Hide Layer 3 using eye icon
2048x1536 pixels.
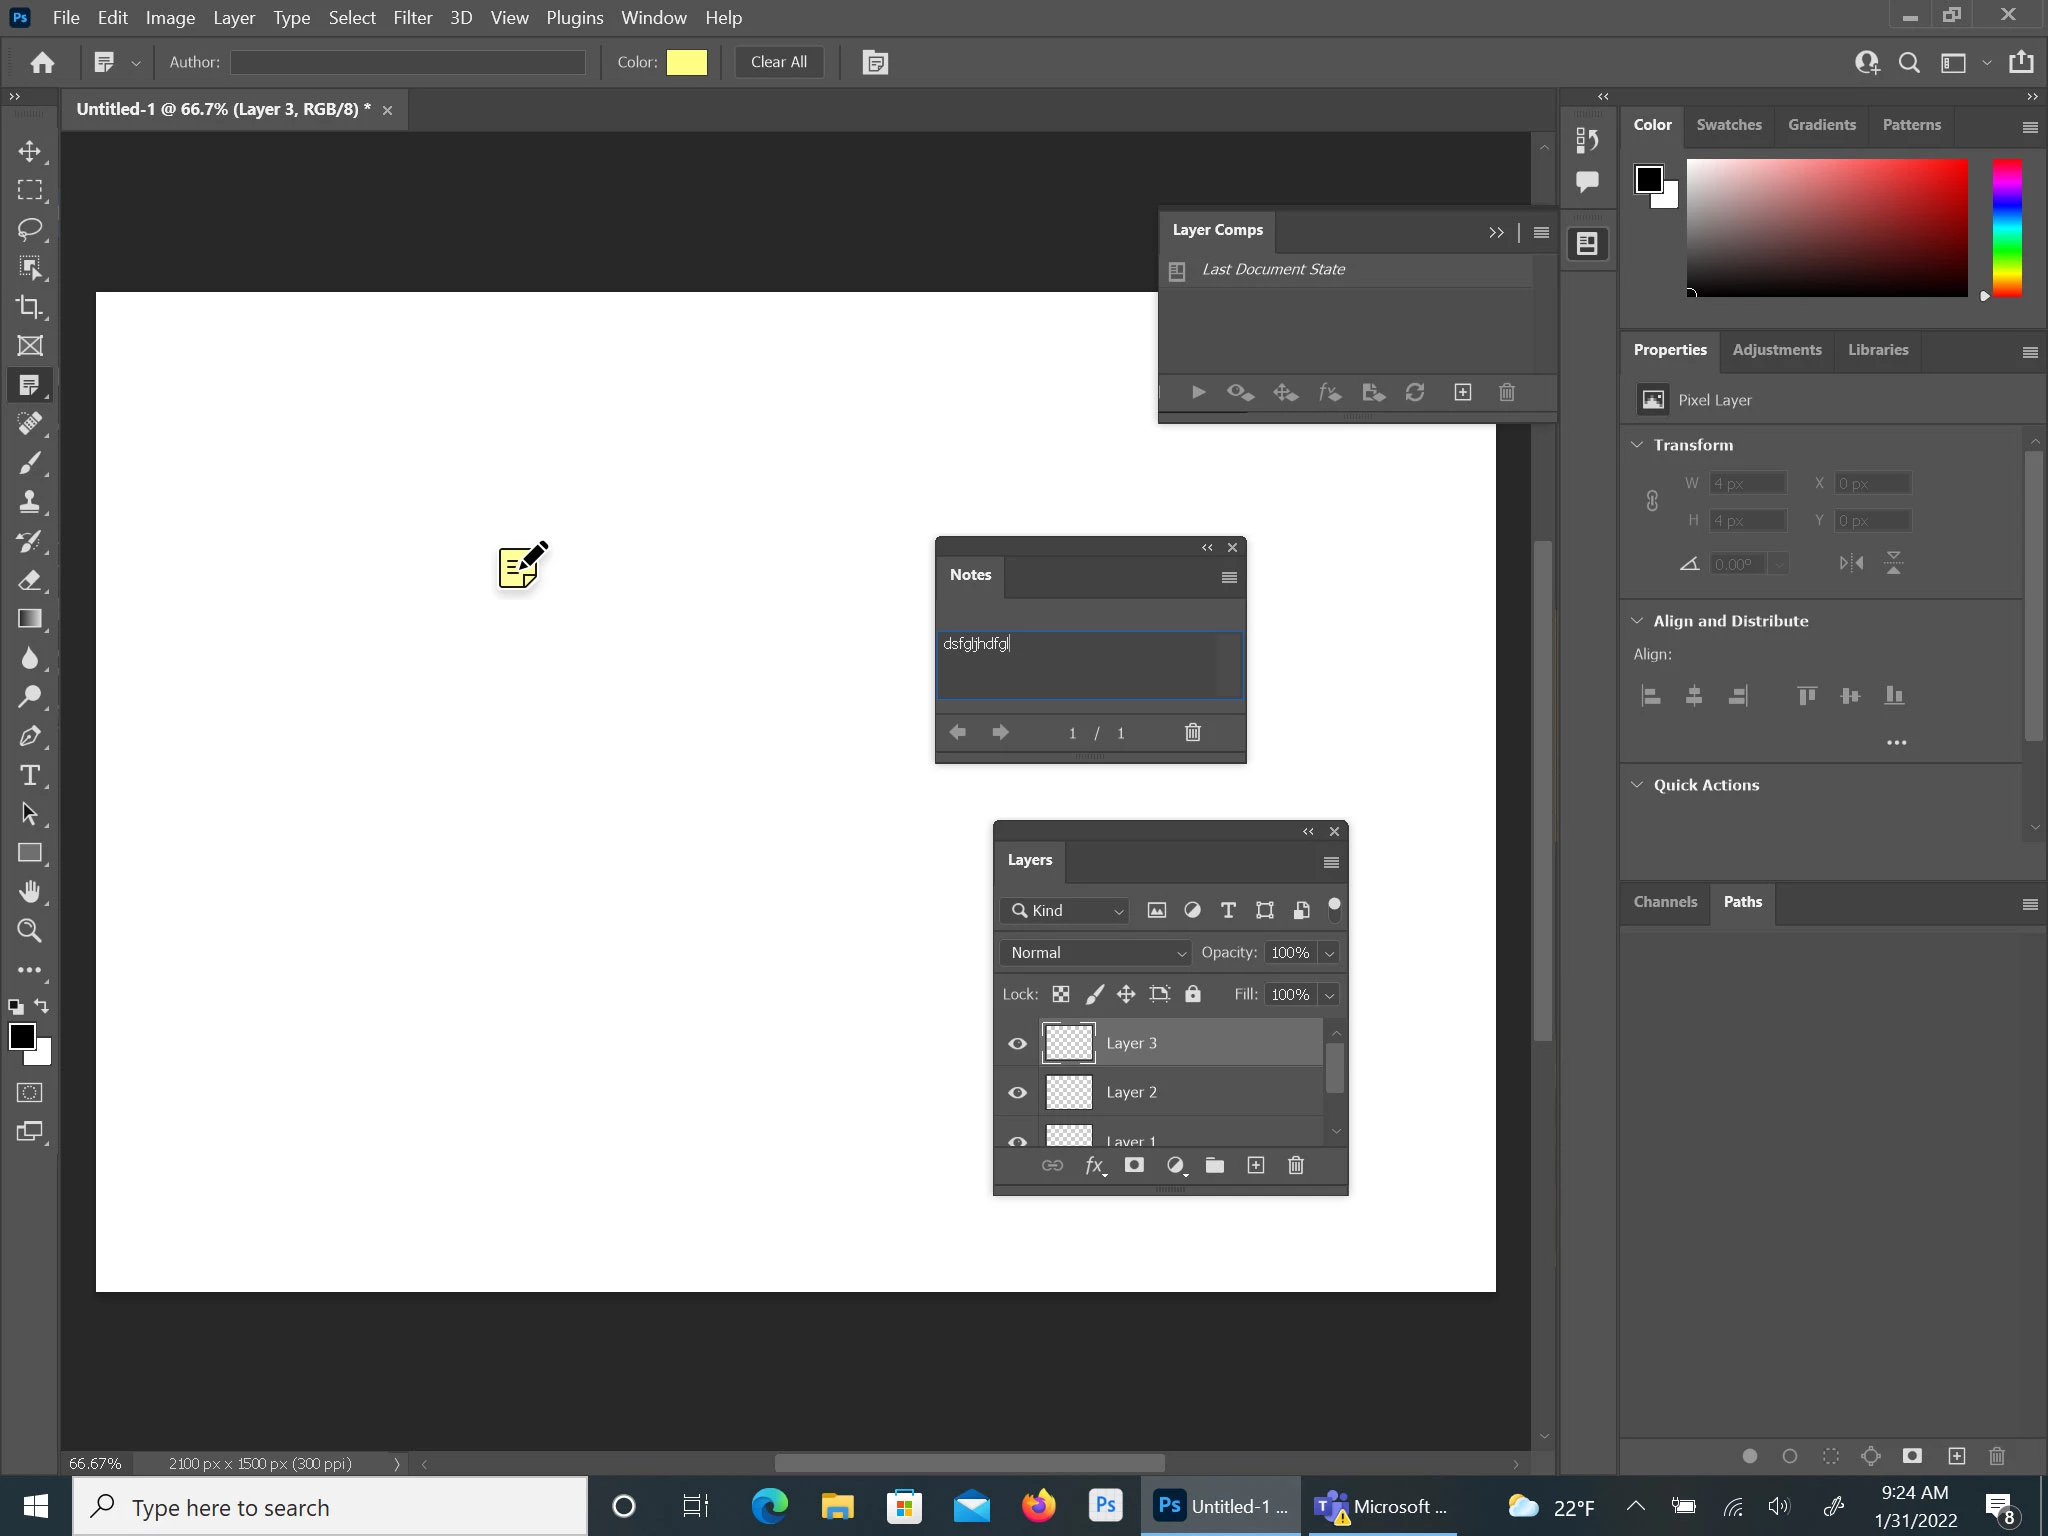(x=1017, y=1043)
